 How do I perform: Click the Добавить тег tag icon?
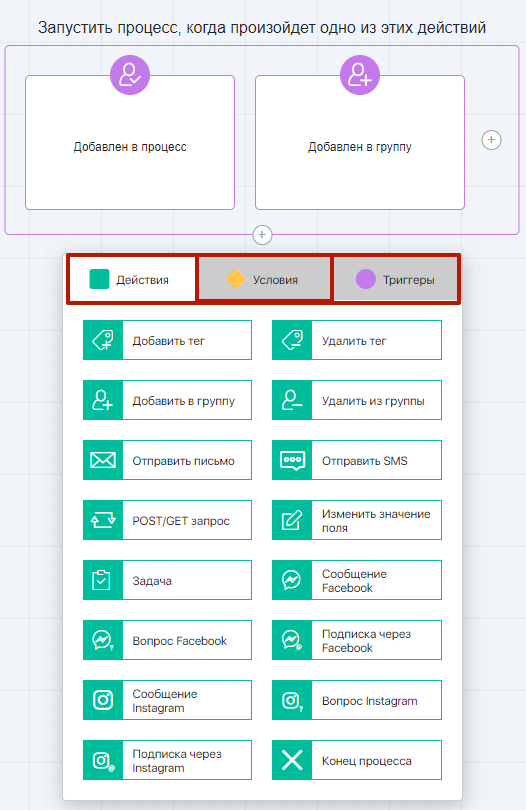coord(103,340)
